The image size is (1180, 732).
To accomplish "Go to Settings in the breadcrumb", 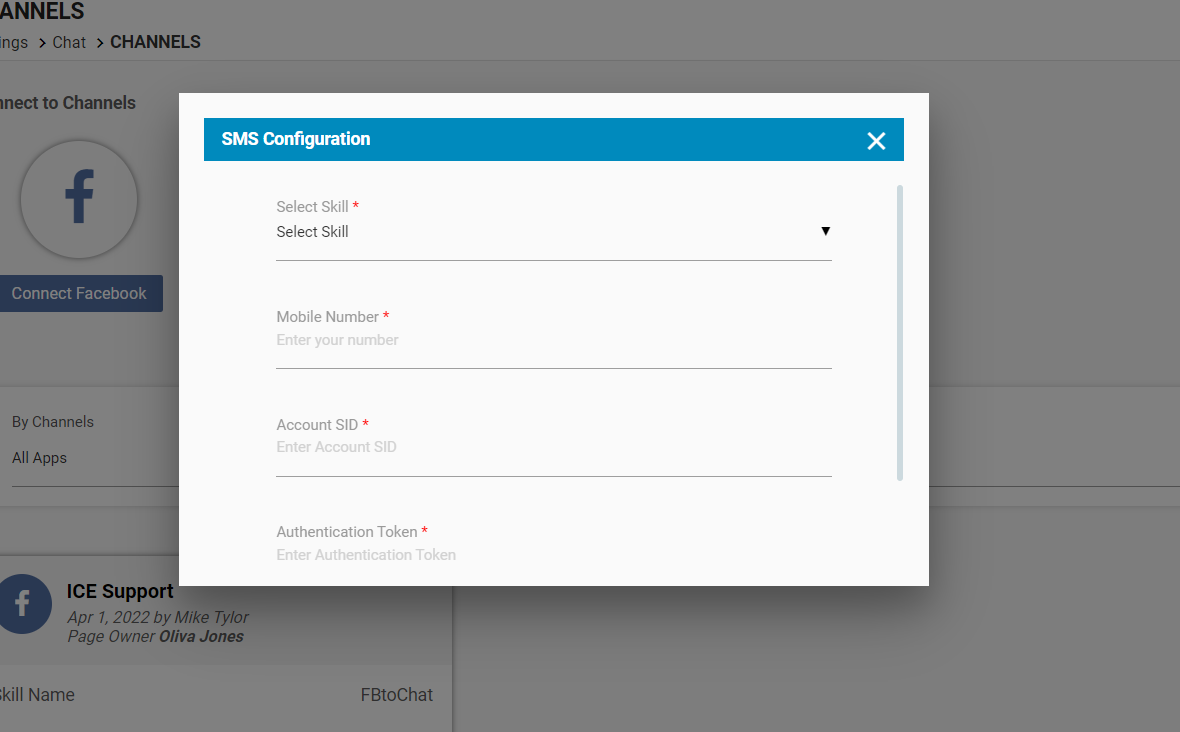I will [x=14, y=42].
